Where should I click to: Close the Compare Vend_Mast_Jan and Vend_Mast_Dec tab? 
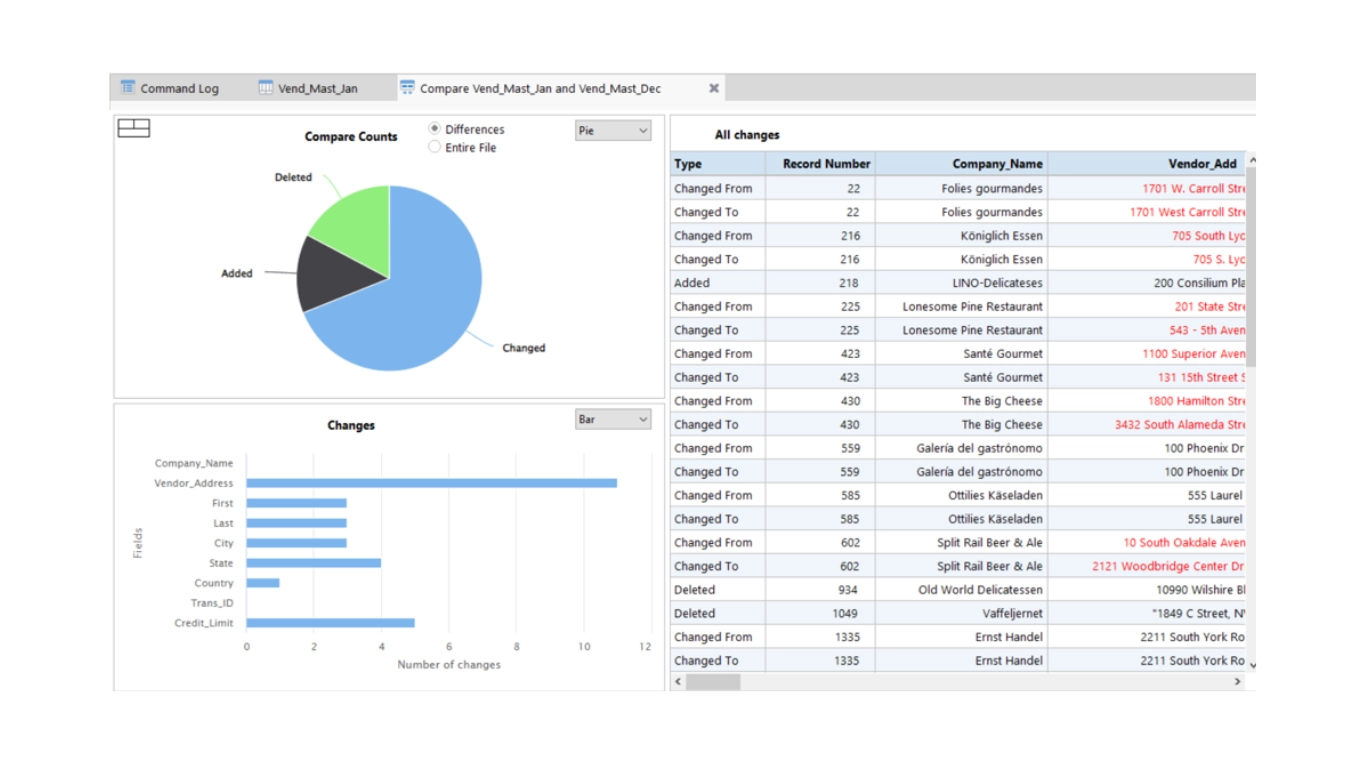tap(714, 88)
